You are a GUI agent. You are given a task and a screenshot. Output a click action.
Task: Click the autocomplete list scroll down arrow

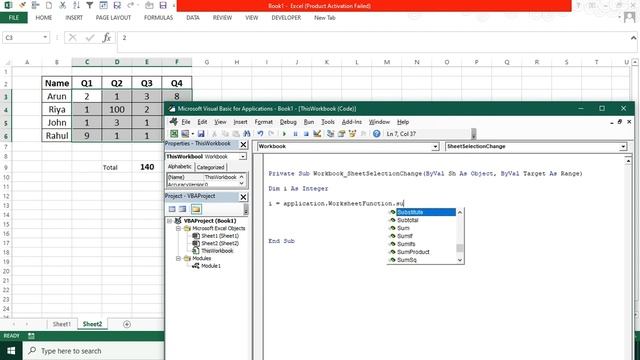point(460,260)
